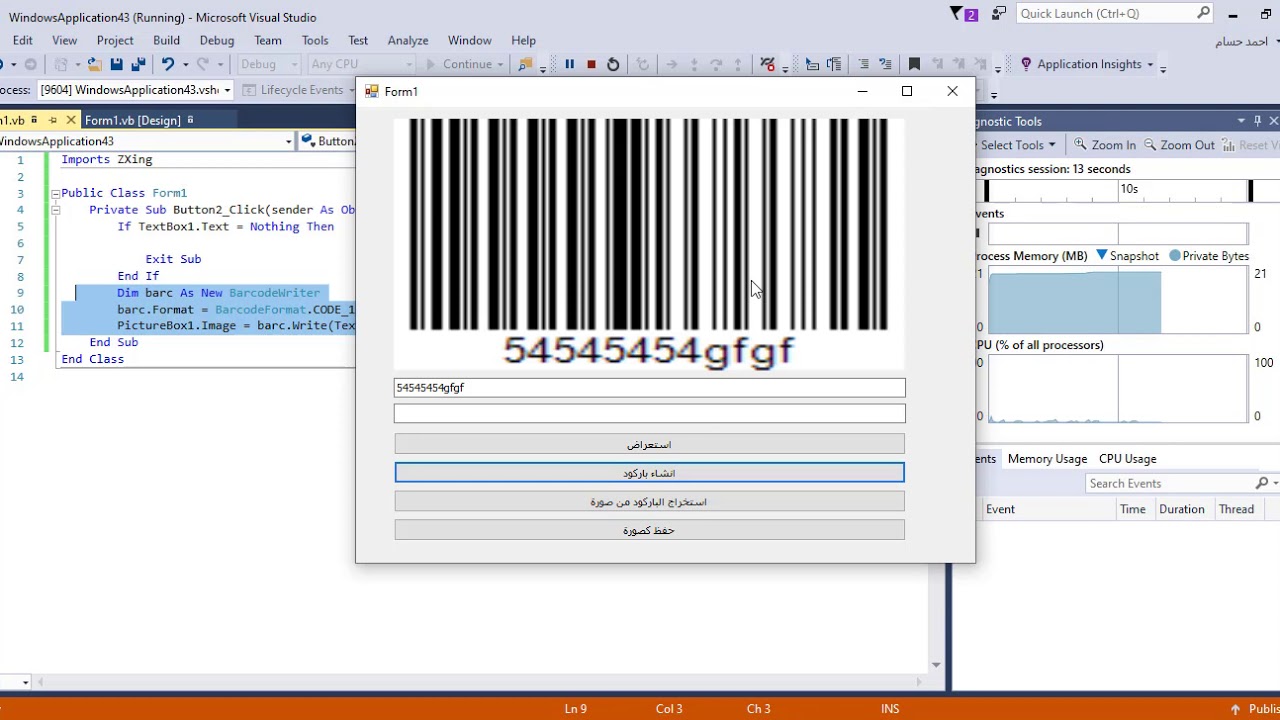Click the uncomment selected lines icon
The image size is (1280, 720).
885,64
